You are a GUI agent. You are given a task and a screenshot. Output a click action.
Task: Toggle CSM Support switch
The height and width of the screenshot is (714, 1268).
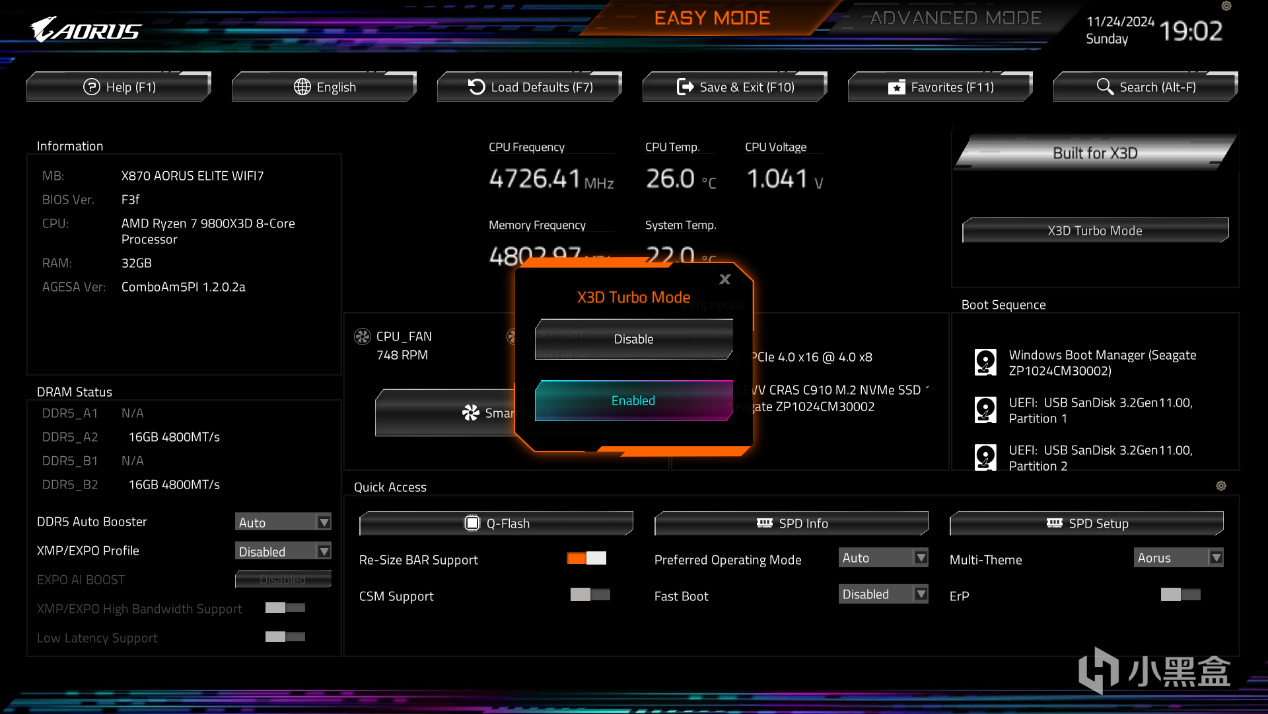point(590,595)
